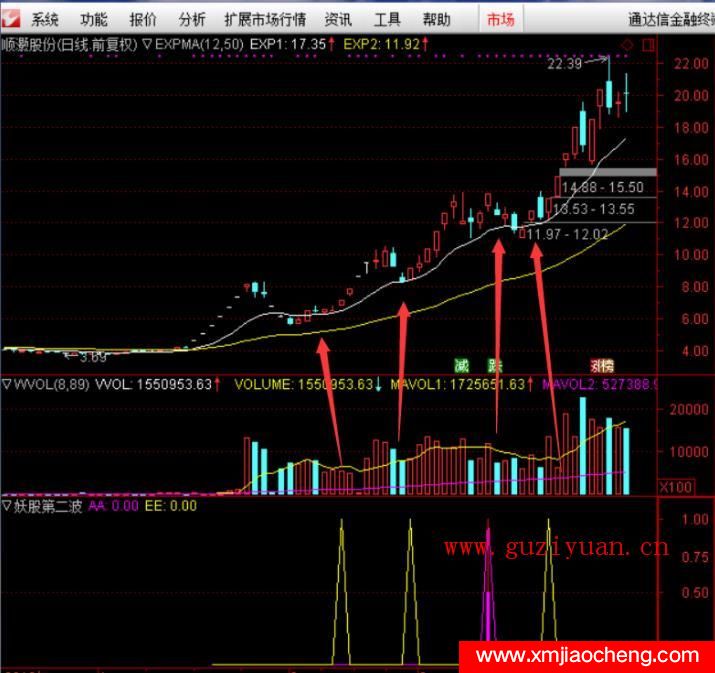Screen dimensions: 715x673
Task: Click the 22.39 high price label
Action: point(565,64)
